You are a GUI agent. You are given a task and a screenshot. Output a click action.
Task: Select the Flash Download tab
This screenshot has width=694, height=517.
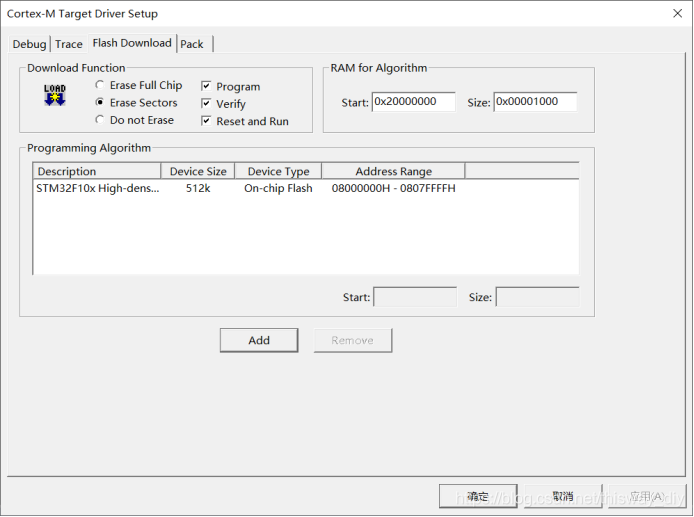(132, 43)
